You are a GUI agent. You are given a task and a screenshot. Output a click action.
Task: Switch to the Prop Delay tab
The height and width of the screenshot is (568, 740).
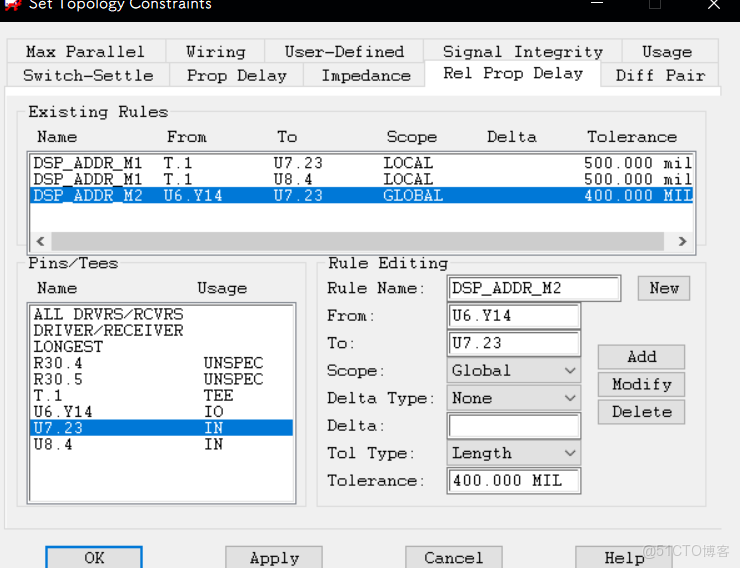pos(236,75)
